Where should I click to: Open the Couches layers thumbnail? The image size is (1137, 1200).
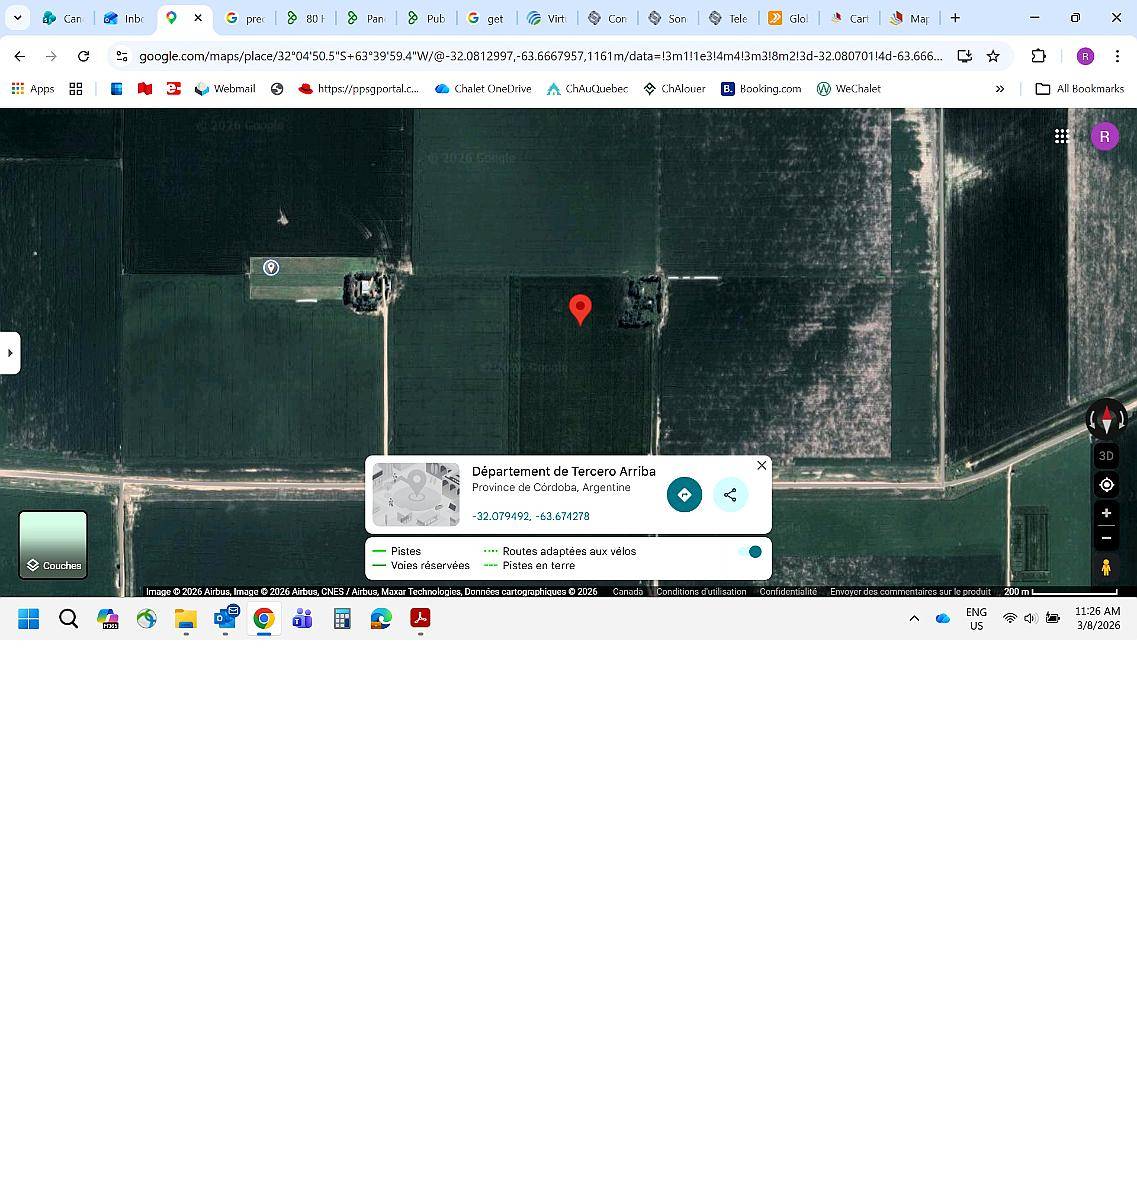[53, 545]
